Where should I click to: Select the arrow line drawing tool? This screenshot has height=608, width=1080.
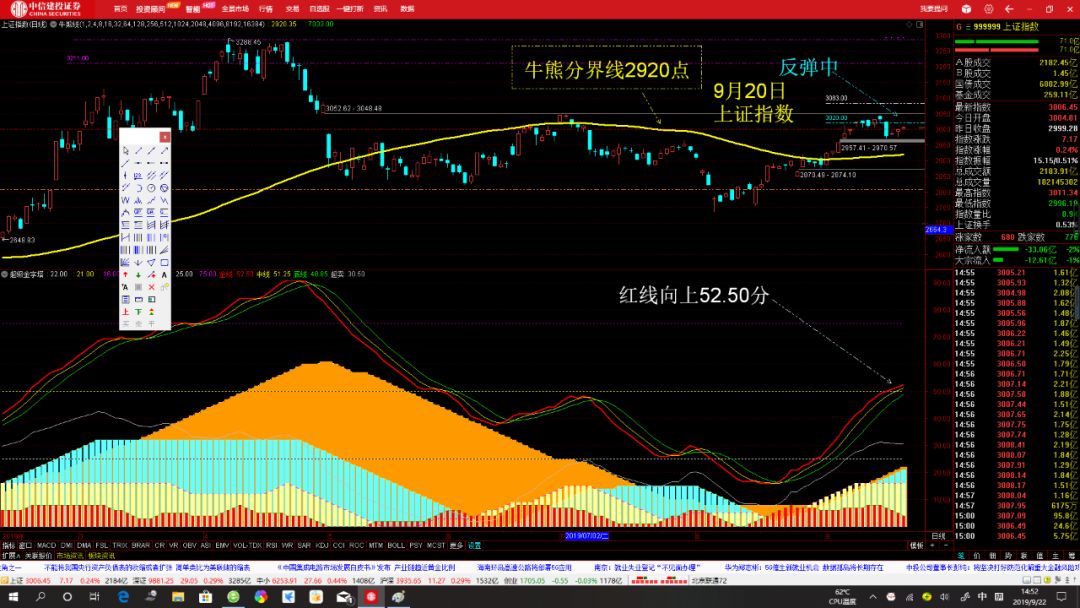[x=165, y=150]
